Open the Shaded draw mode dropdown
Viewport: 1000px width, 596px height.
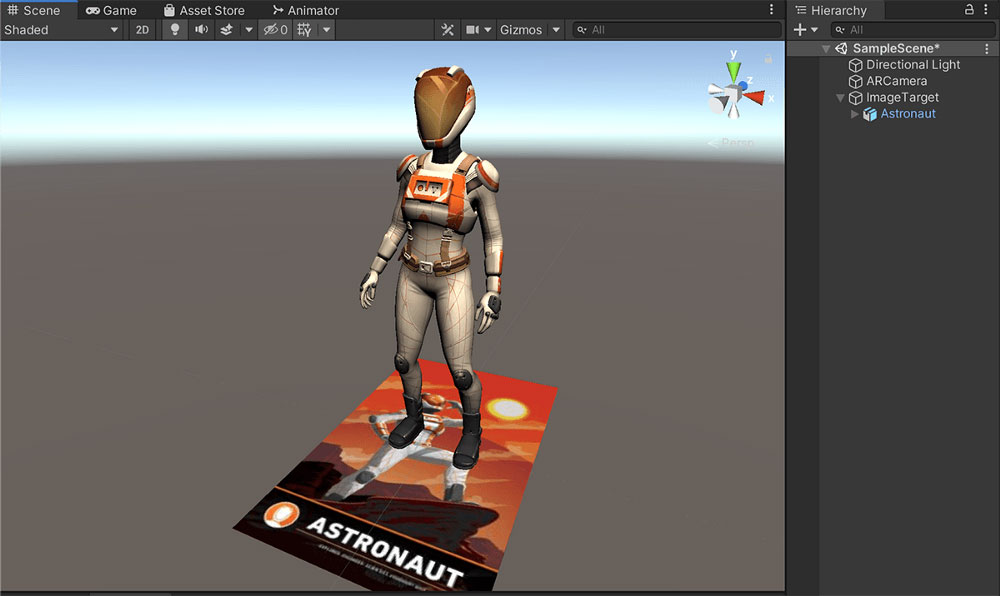point(61,29)
